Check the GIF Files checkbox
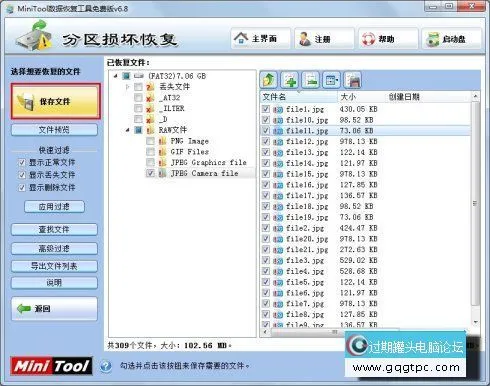This screenshot has width=490, height=386. 151,152
